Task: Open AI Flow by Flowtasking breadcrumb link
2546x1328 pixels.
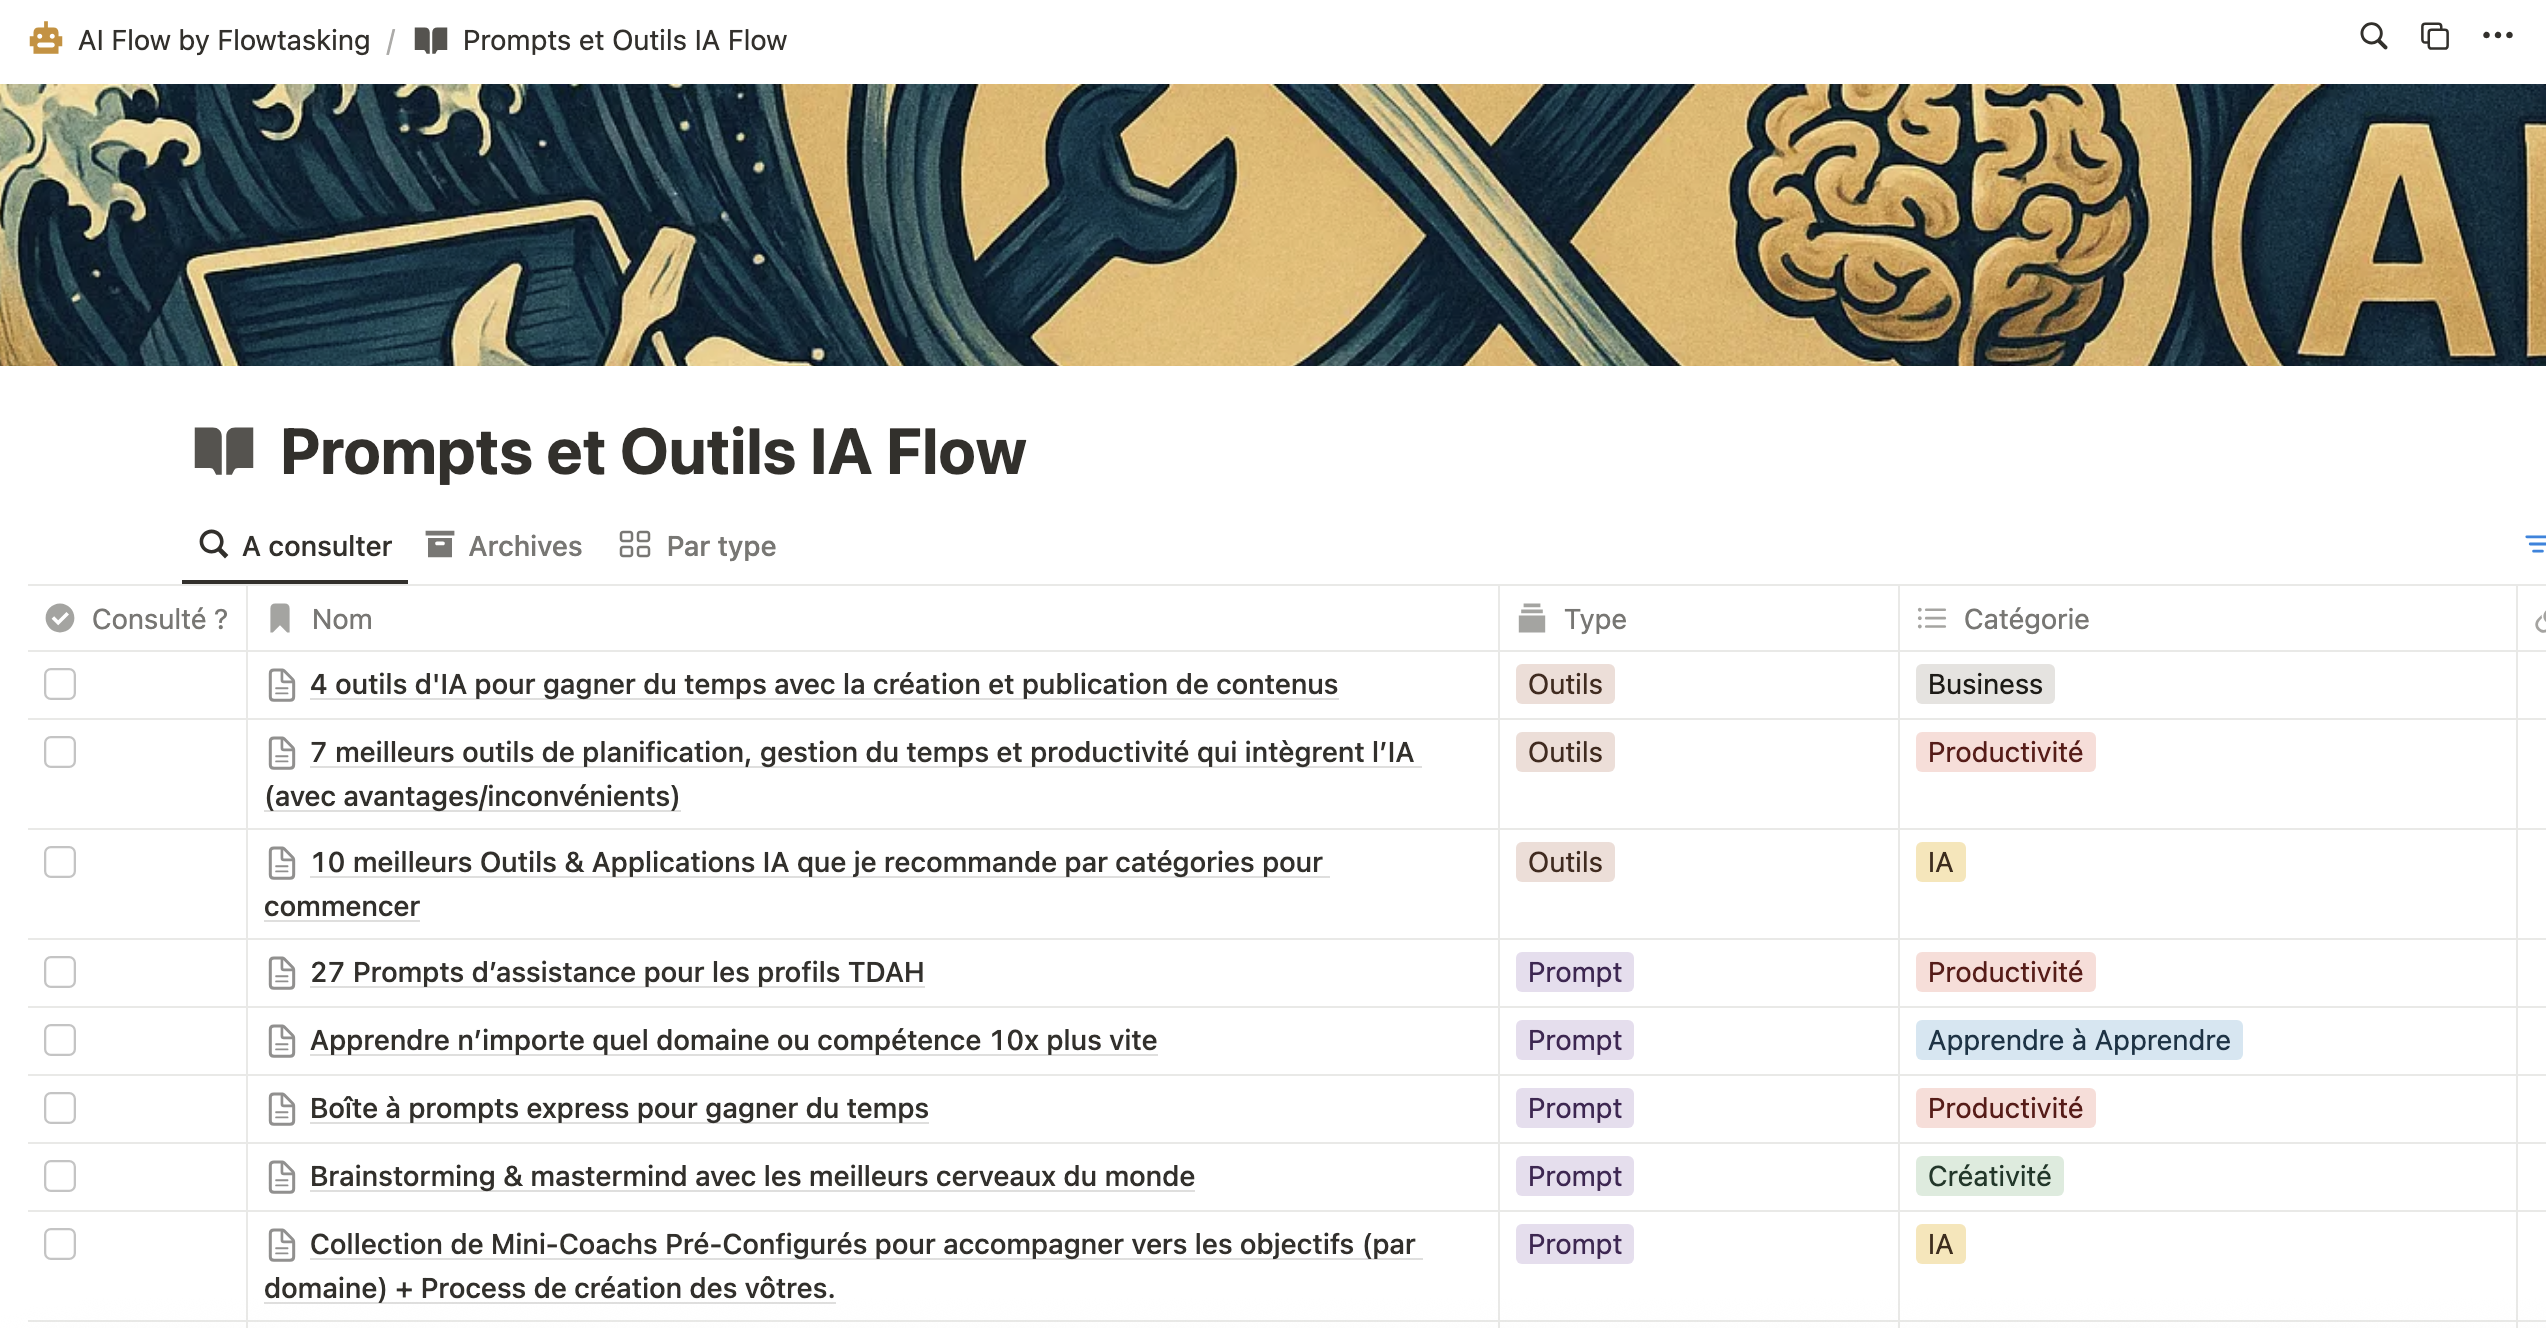Action: pos(224,40)
